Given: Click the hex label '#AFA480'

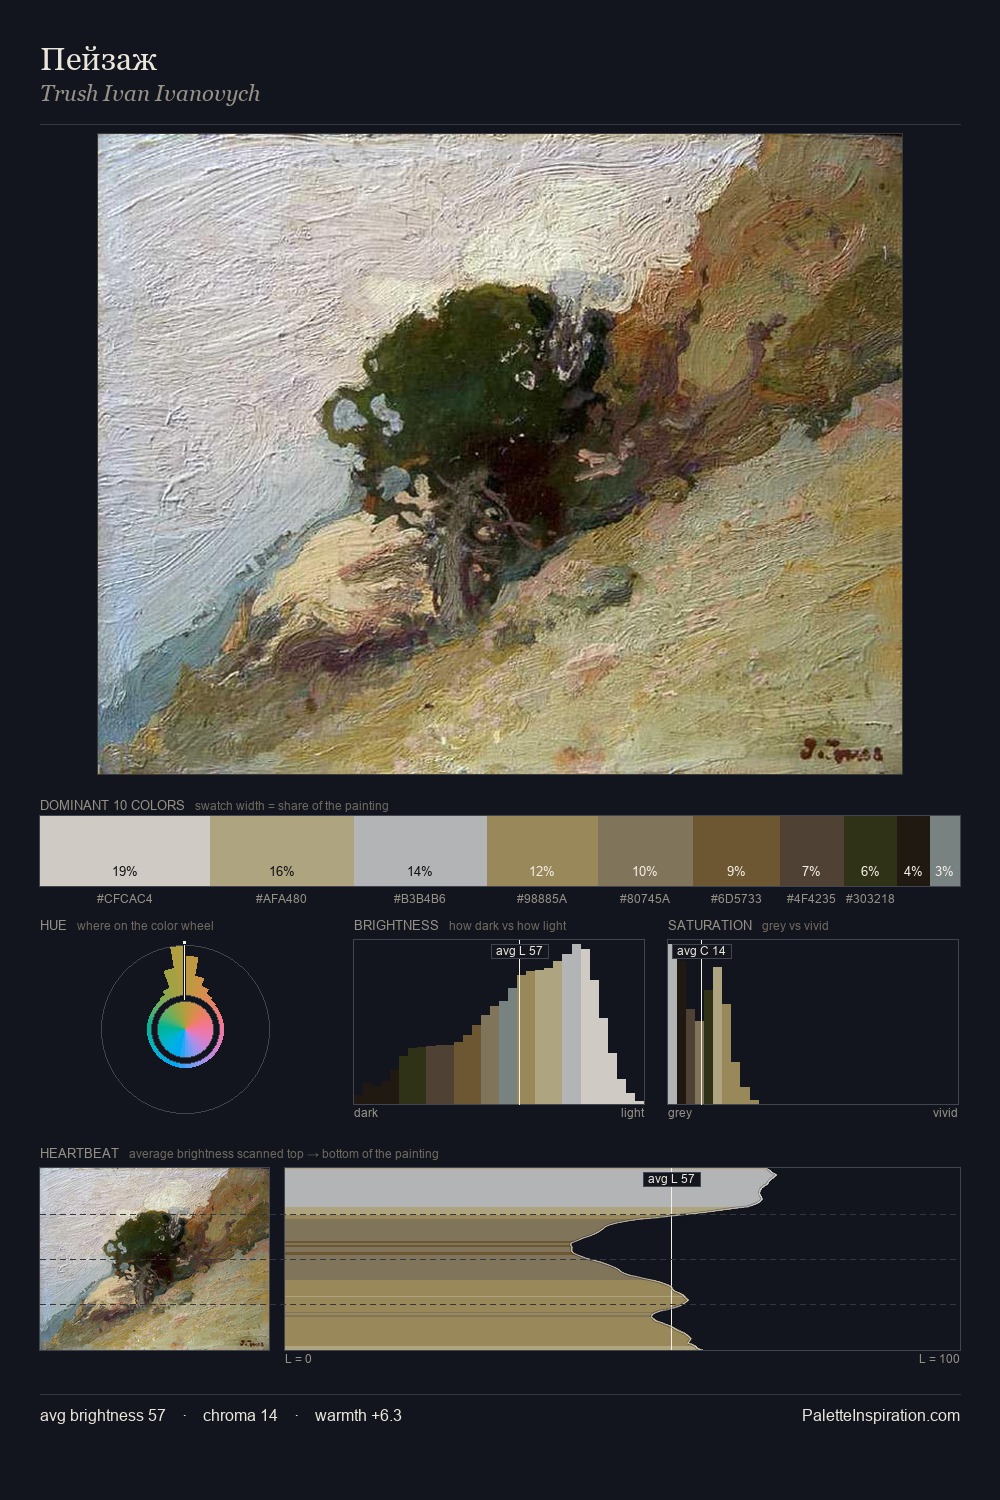Looking at the screenshot, I should coord(281,898).
